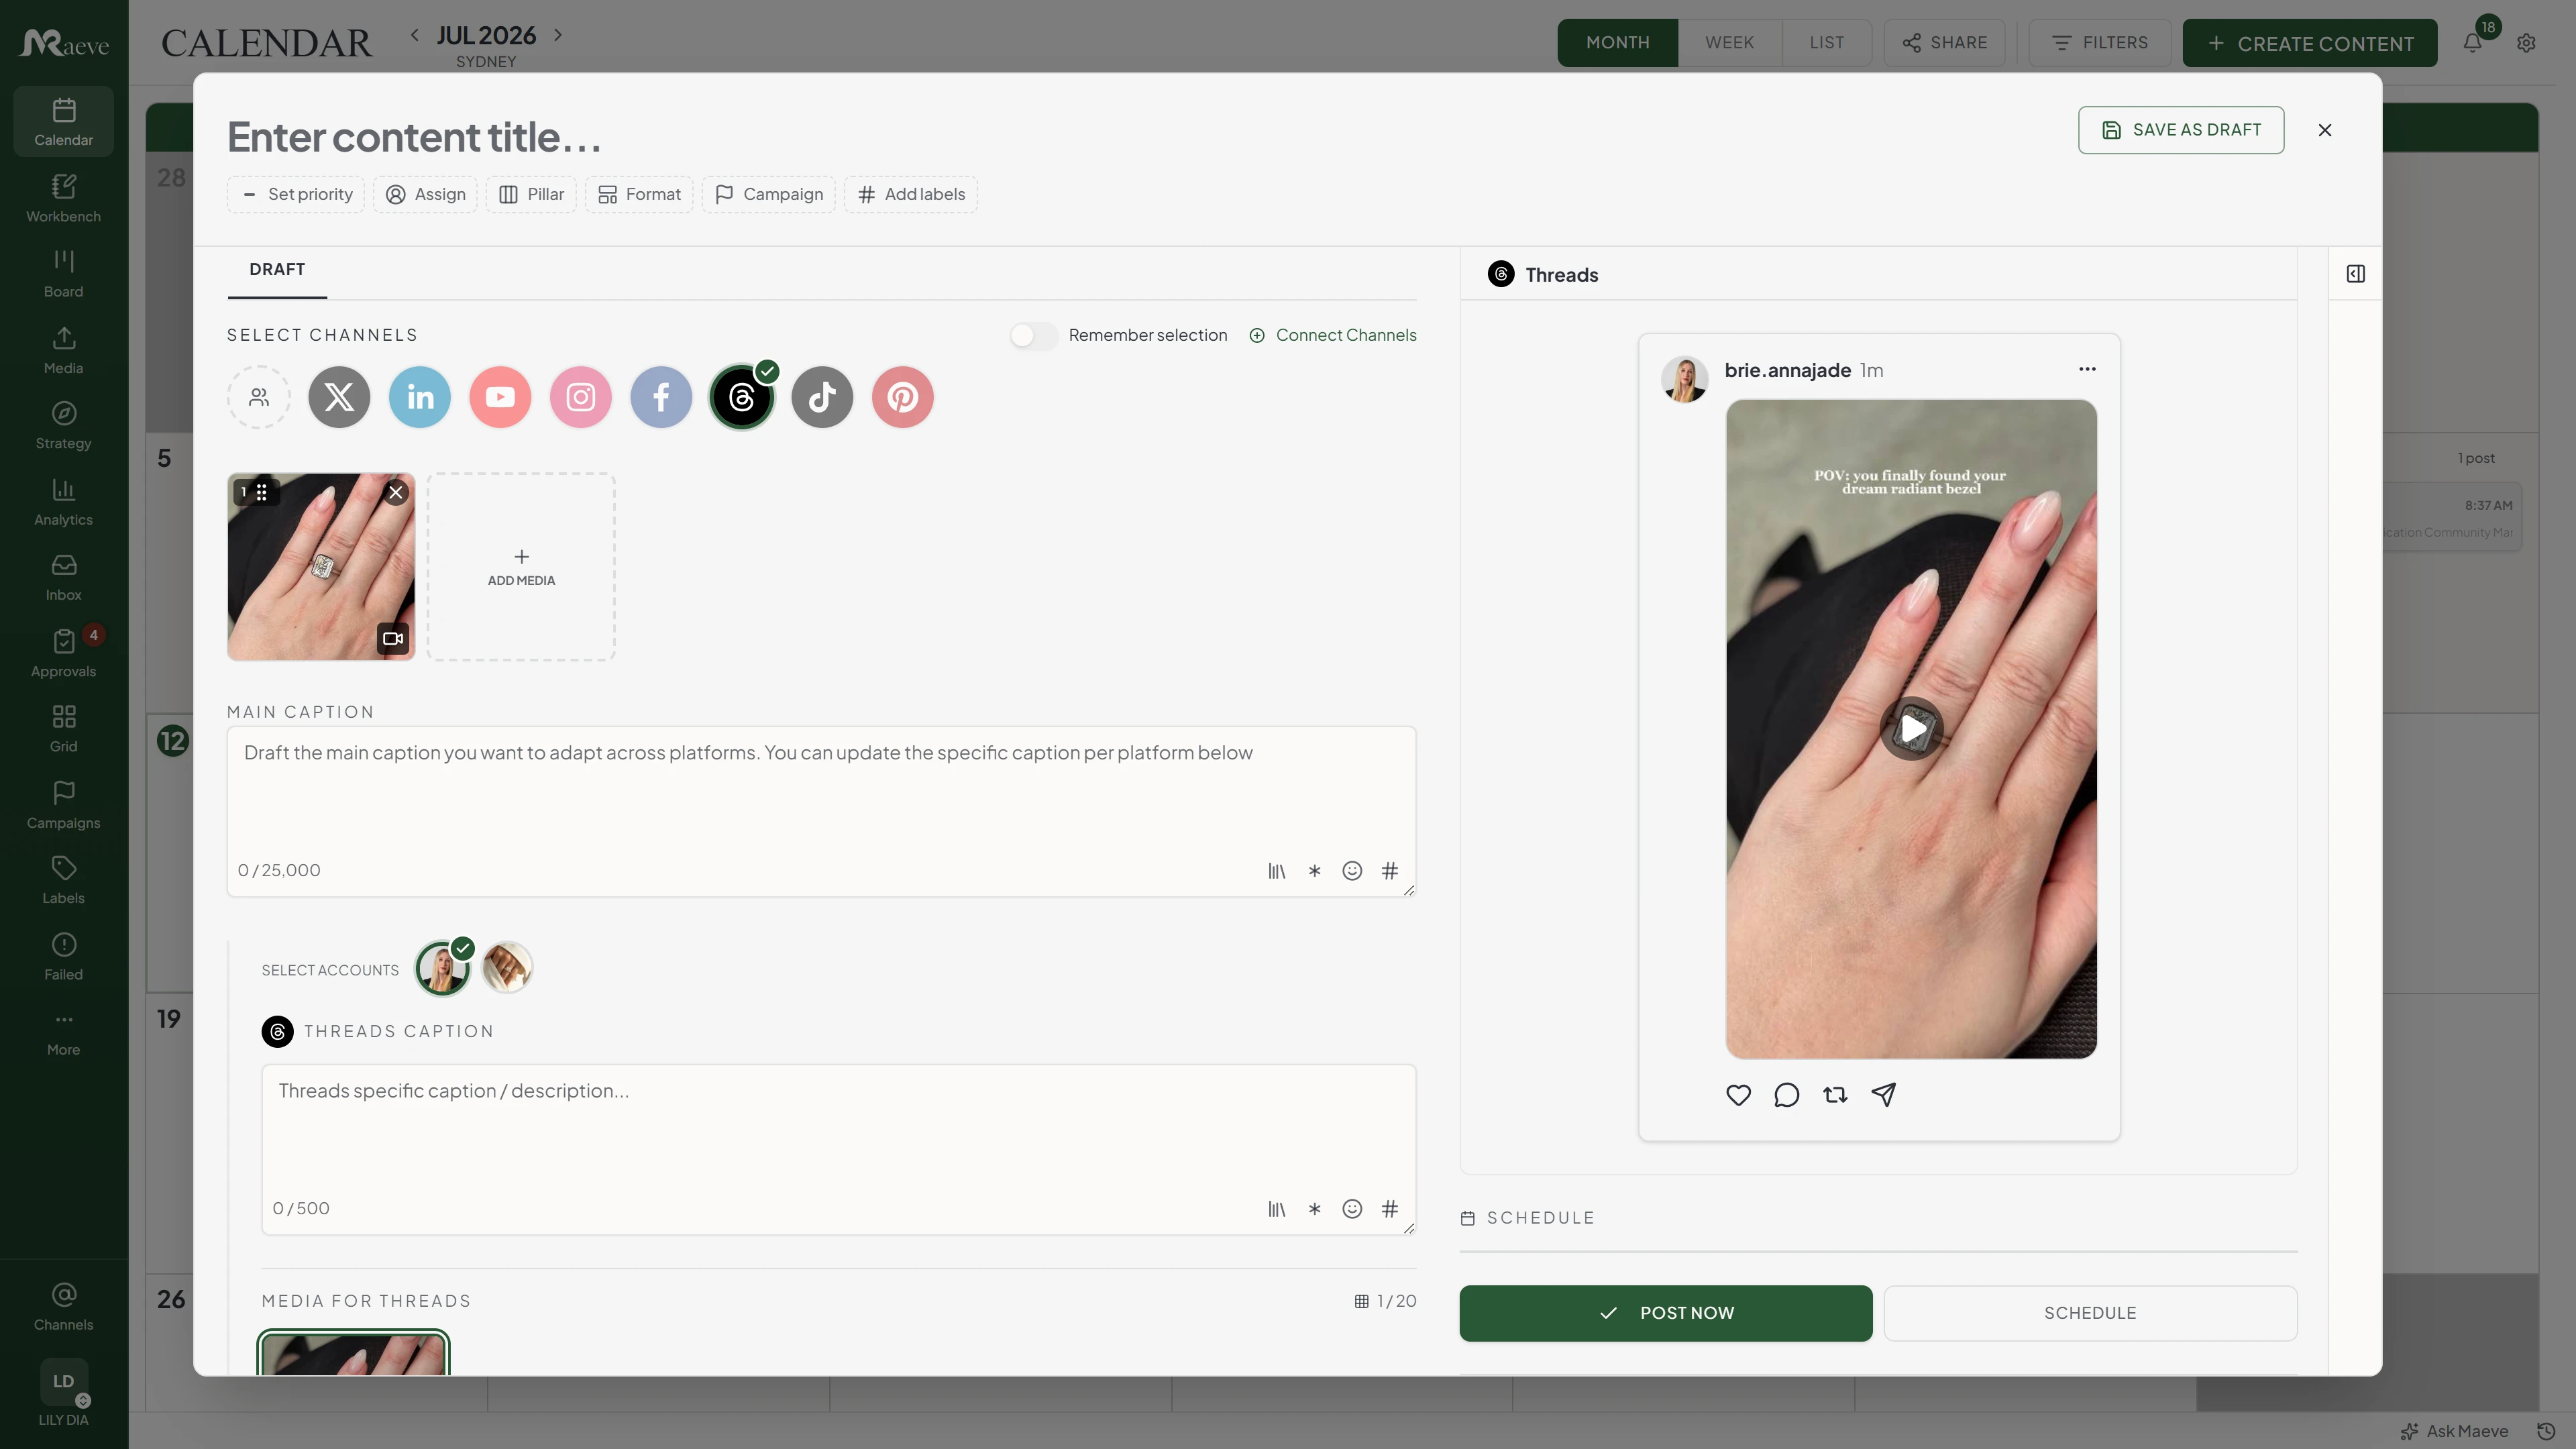Open Format dropdown
The width and height of the screenshot is (2576, 1449).
(639, 194)
